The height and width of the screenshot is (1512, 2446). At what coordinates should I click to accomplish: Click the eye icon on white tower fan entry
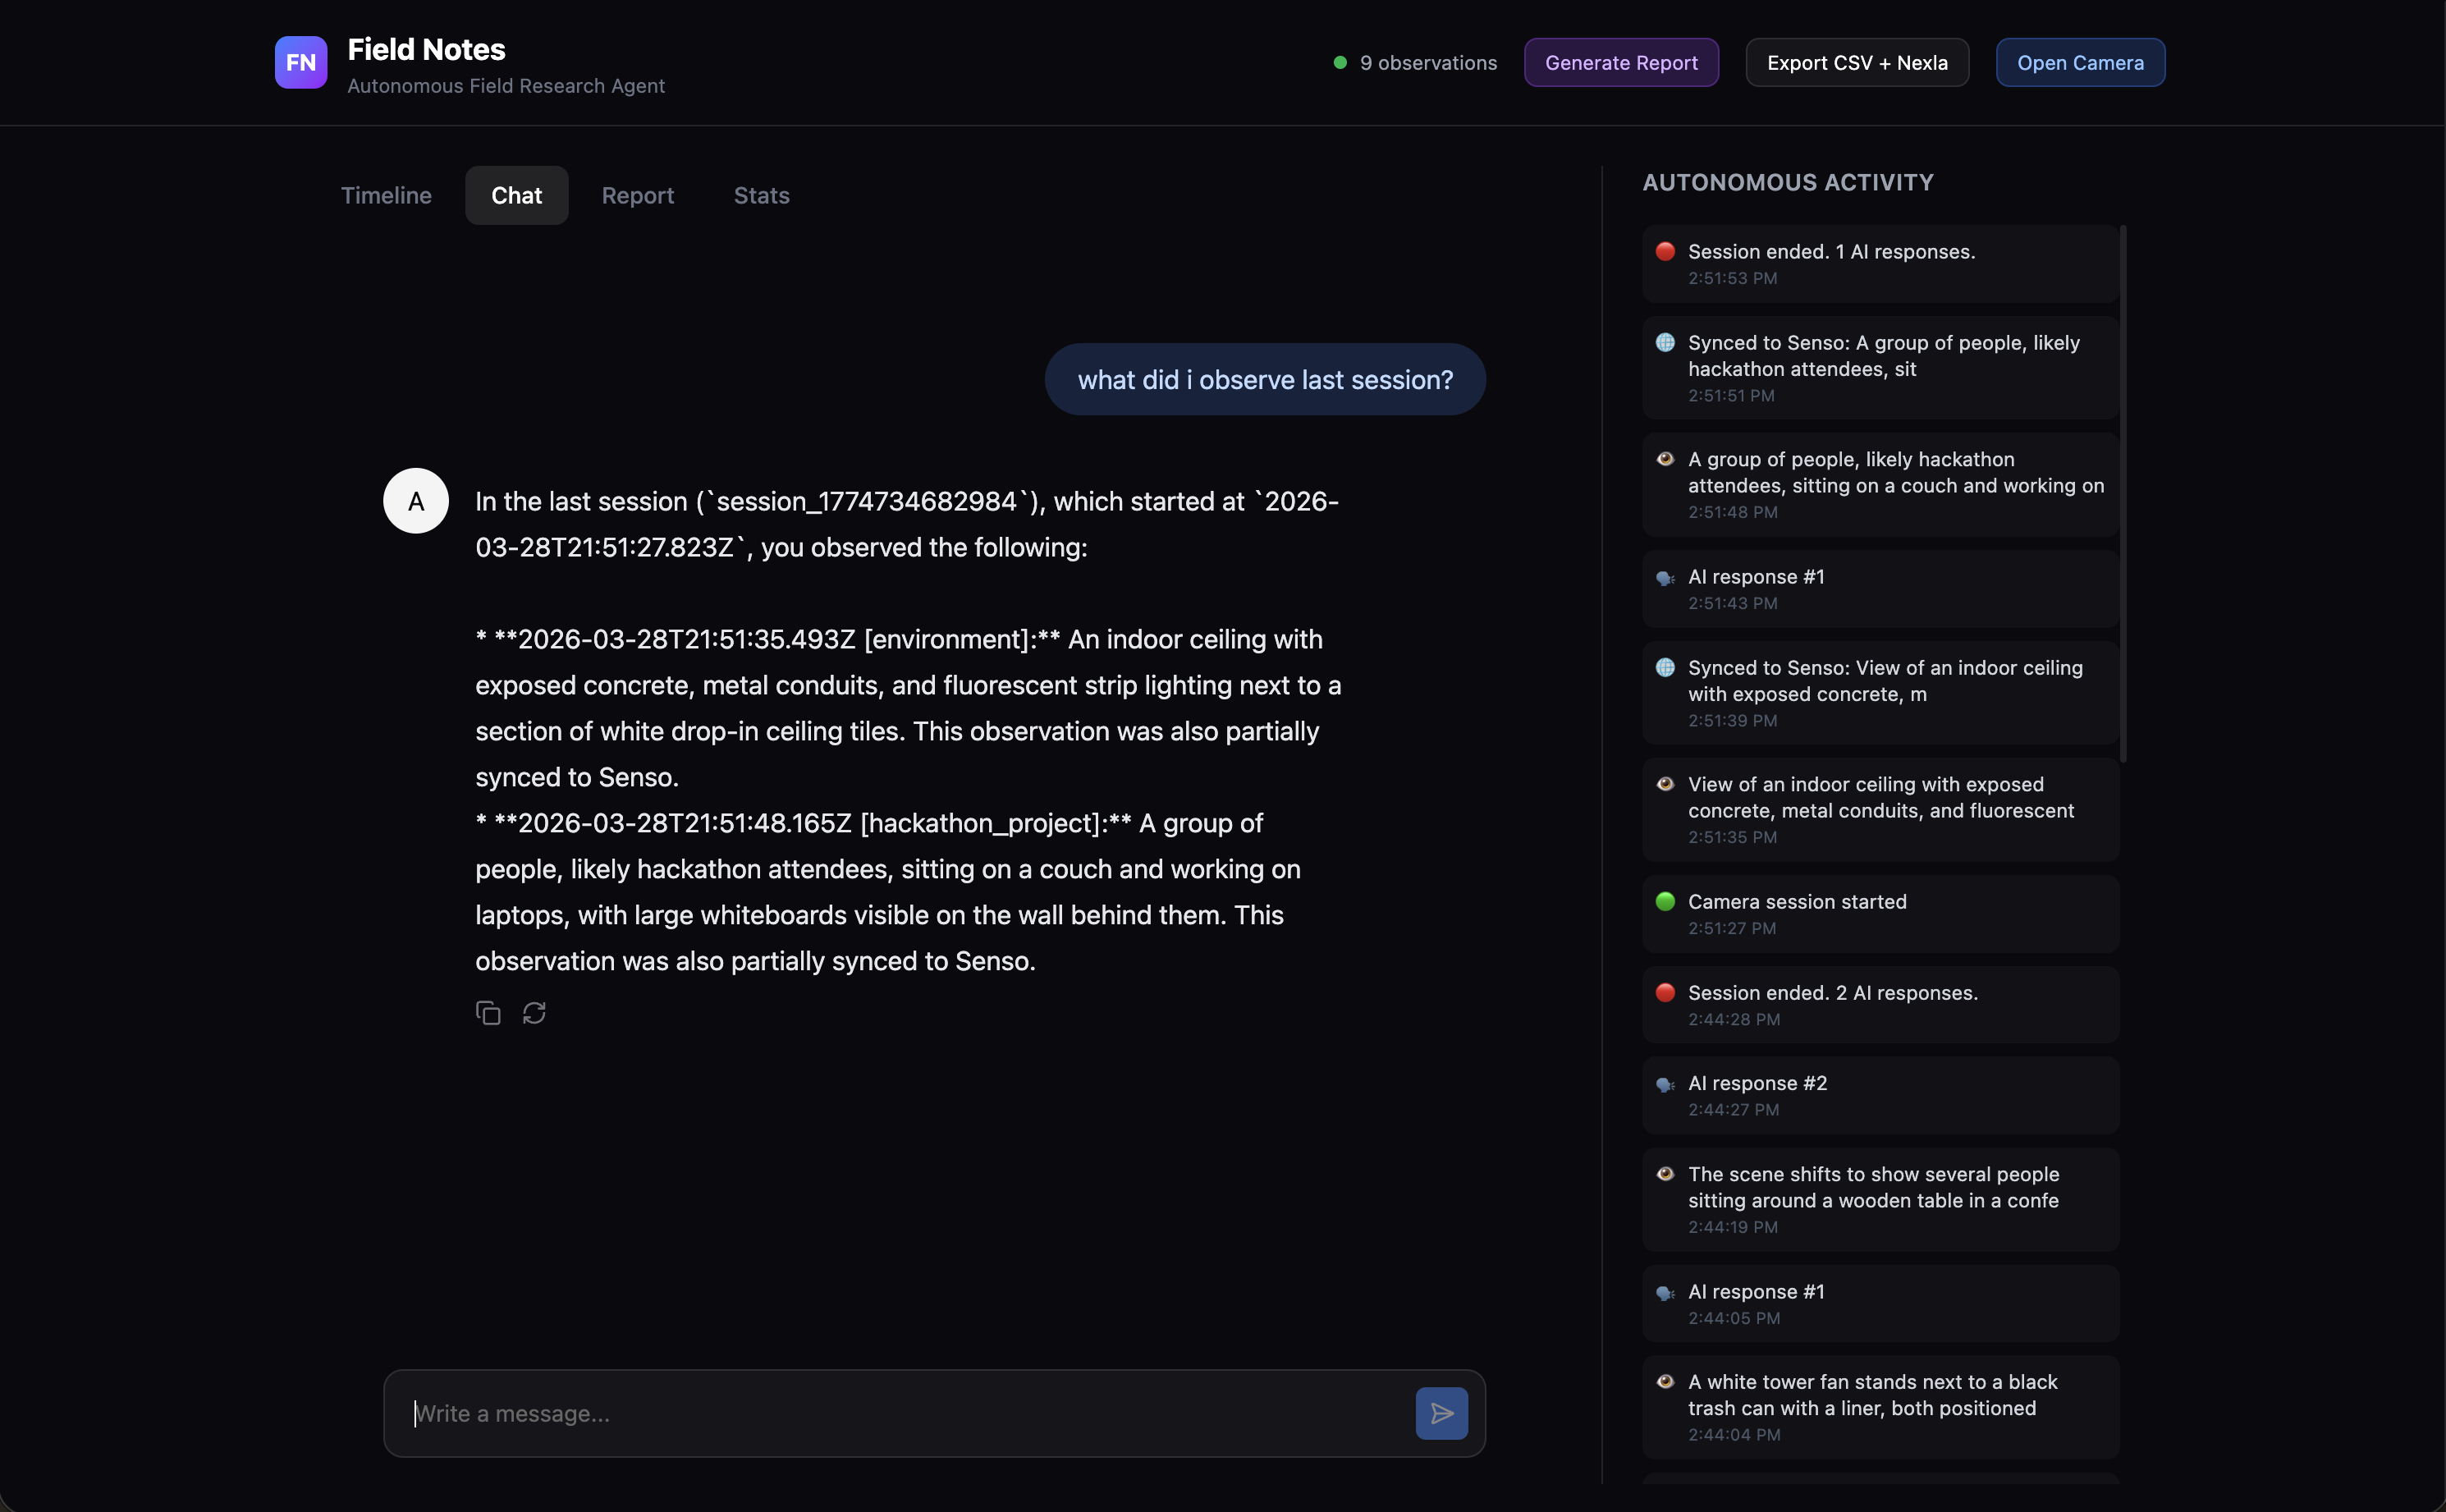pyautogui.click(x=1665, y=1382)
